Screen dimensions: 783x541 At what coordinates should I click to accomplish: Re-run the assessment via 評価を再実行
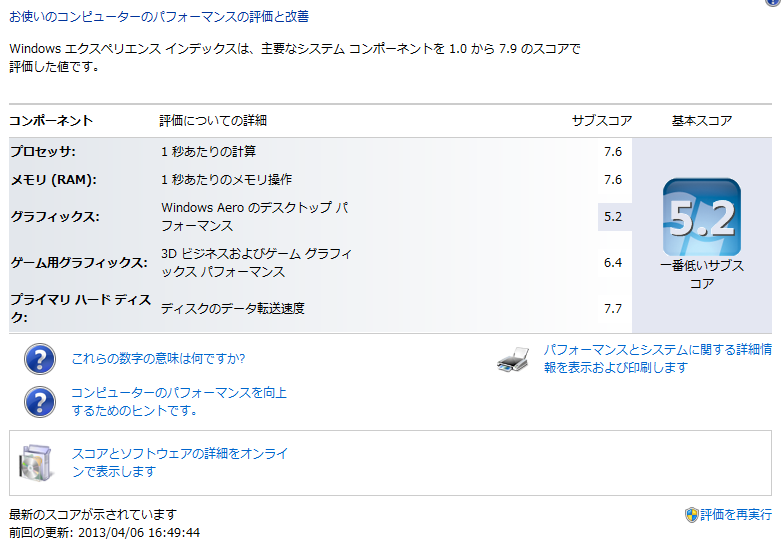tap(736, 515)
